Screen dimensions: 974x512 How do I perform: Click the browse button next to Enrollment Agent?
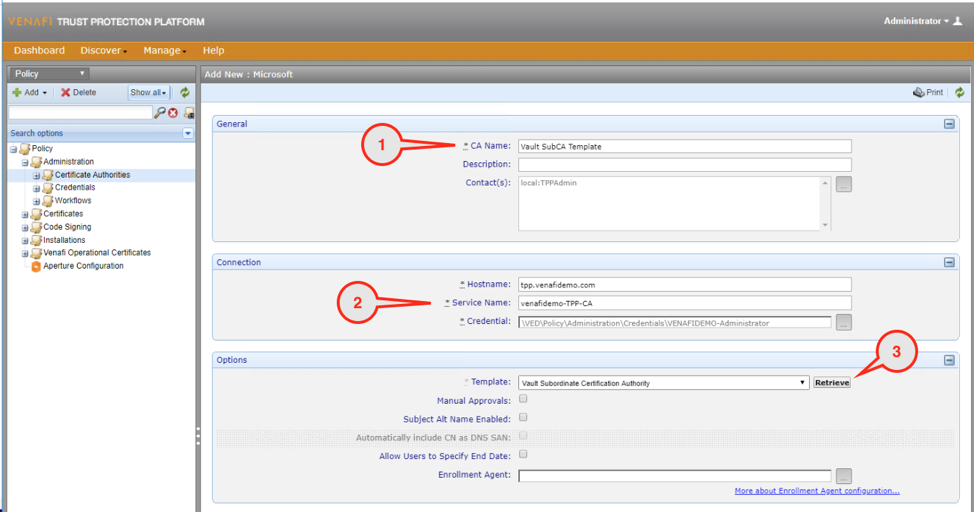[x=844, y=476]
